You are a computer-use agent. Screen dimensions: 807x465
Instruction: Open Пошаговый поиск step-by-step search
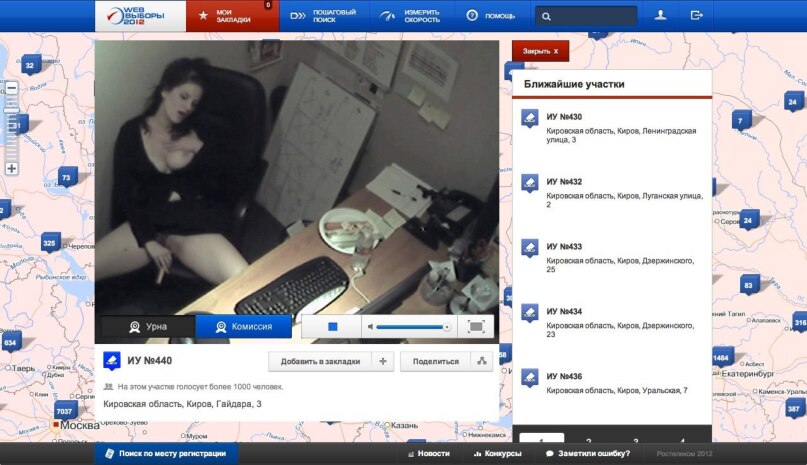(323, 15)
